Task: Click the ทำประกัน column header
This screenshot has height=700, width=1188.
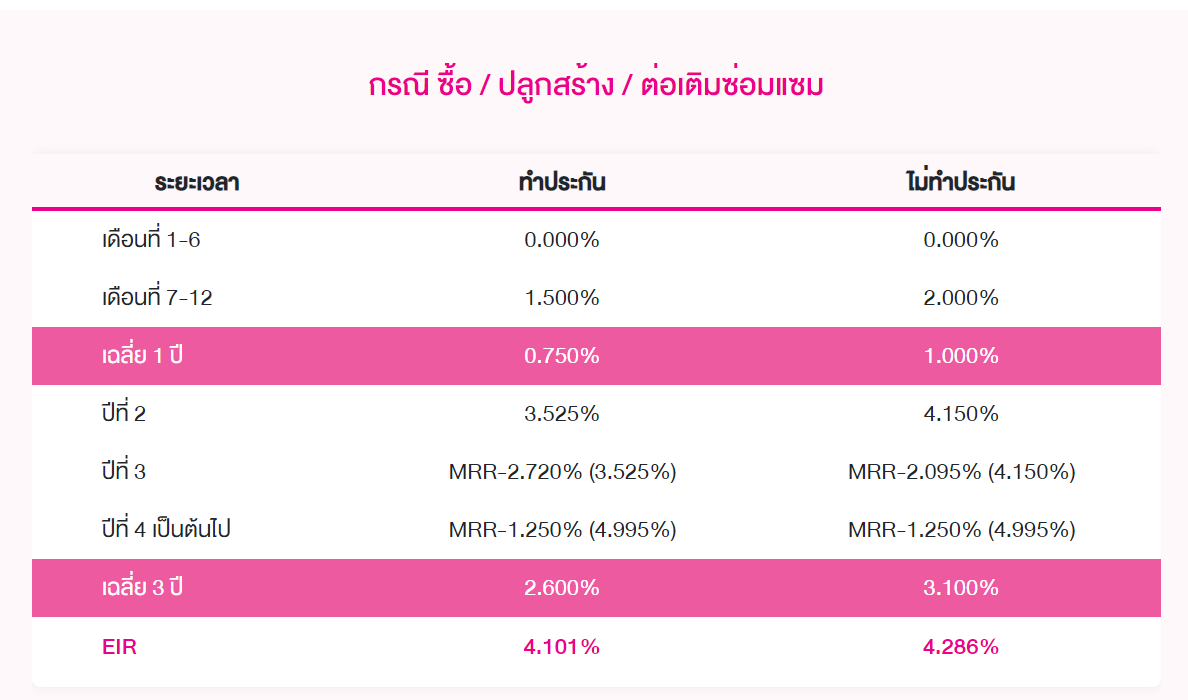Action: [562, 183]
